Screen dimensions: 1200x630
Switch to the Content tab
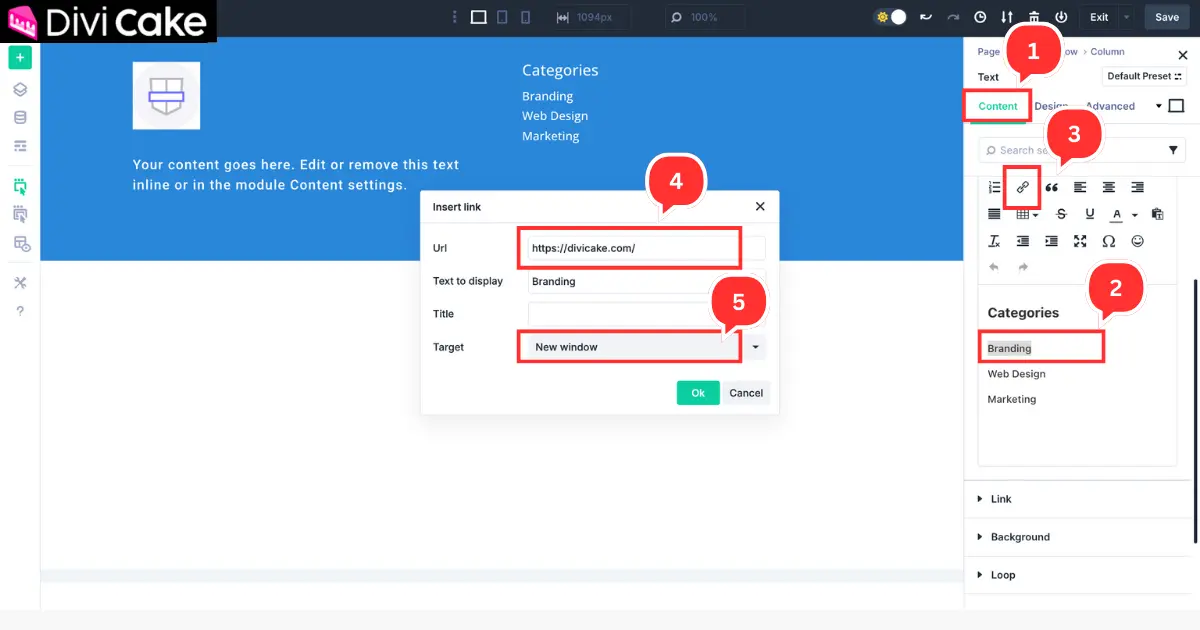(998, 106)
